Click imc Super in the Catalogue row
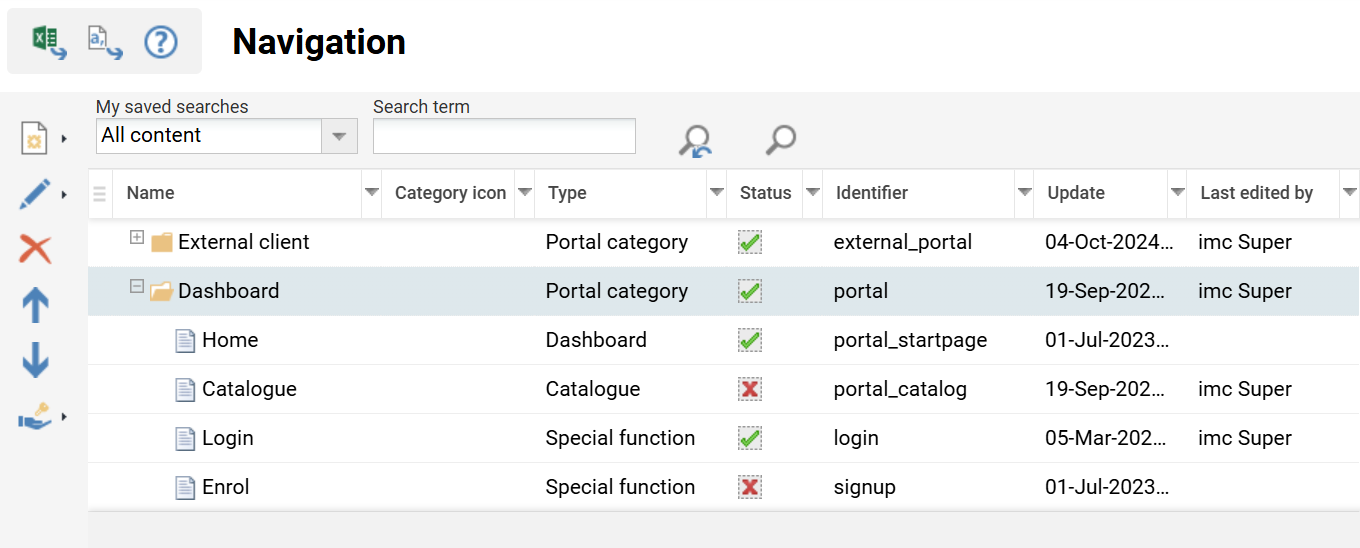This screenshot has width=1360, height=548. point(1245,389)
